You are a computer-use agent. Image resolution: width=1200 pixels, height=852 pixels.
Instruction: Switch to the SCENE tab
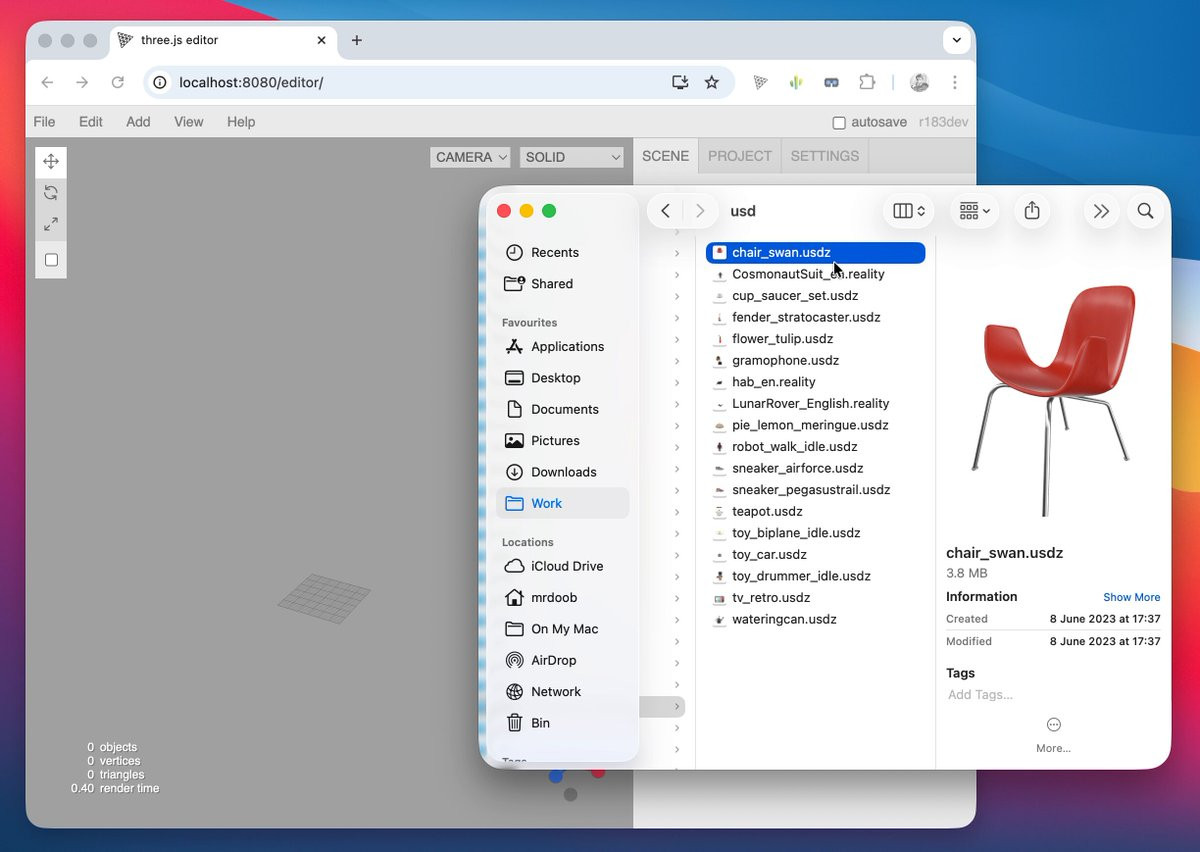coord(666,156)
